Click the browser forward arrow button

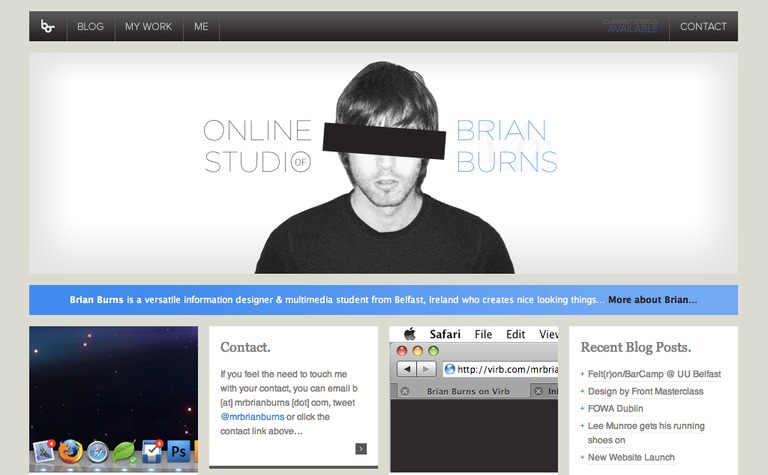point(426,369)
